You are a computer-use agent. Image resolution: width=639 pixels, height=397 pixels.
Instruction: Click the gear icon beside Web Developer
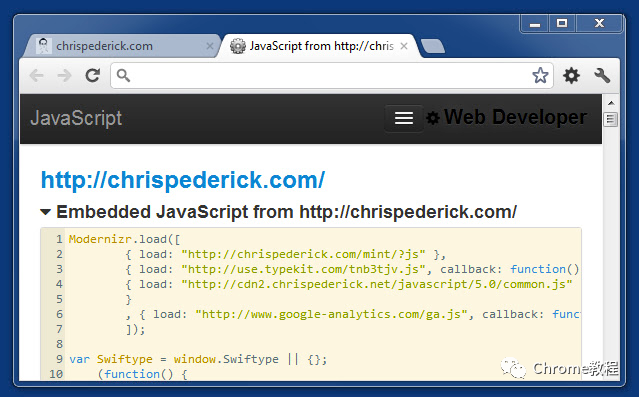click(433, 118)
